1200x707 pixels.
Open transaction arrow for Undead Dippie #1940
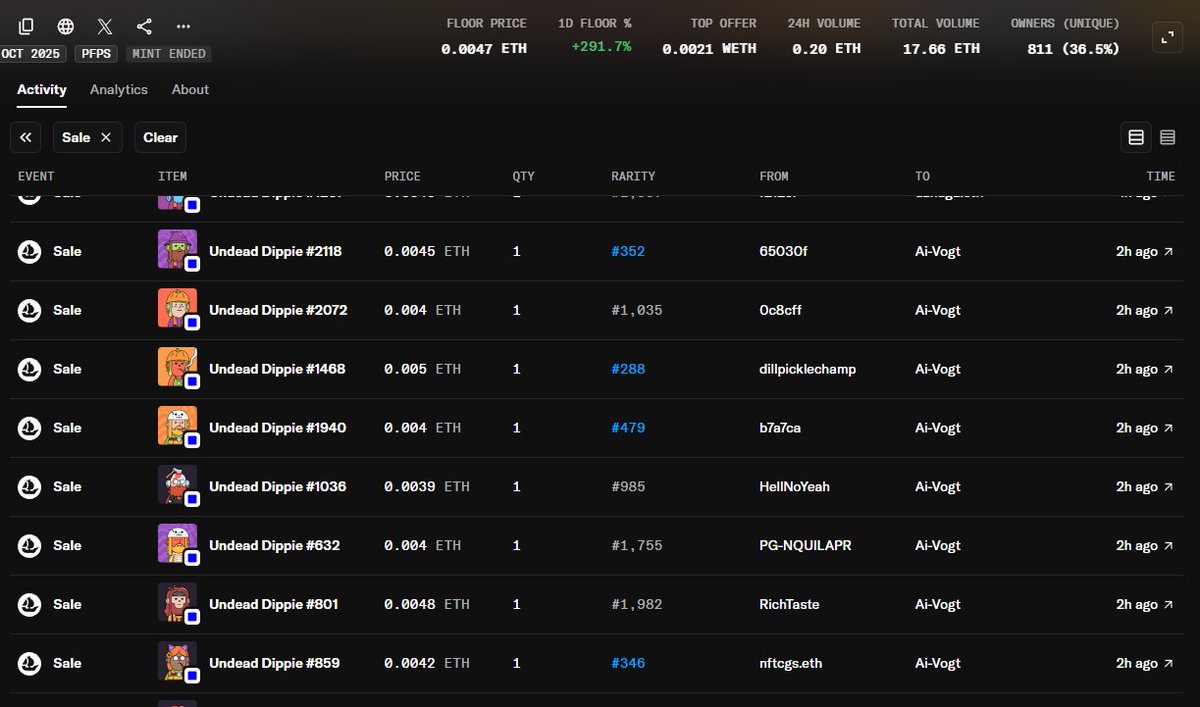(1168, 428)
